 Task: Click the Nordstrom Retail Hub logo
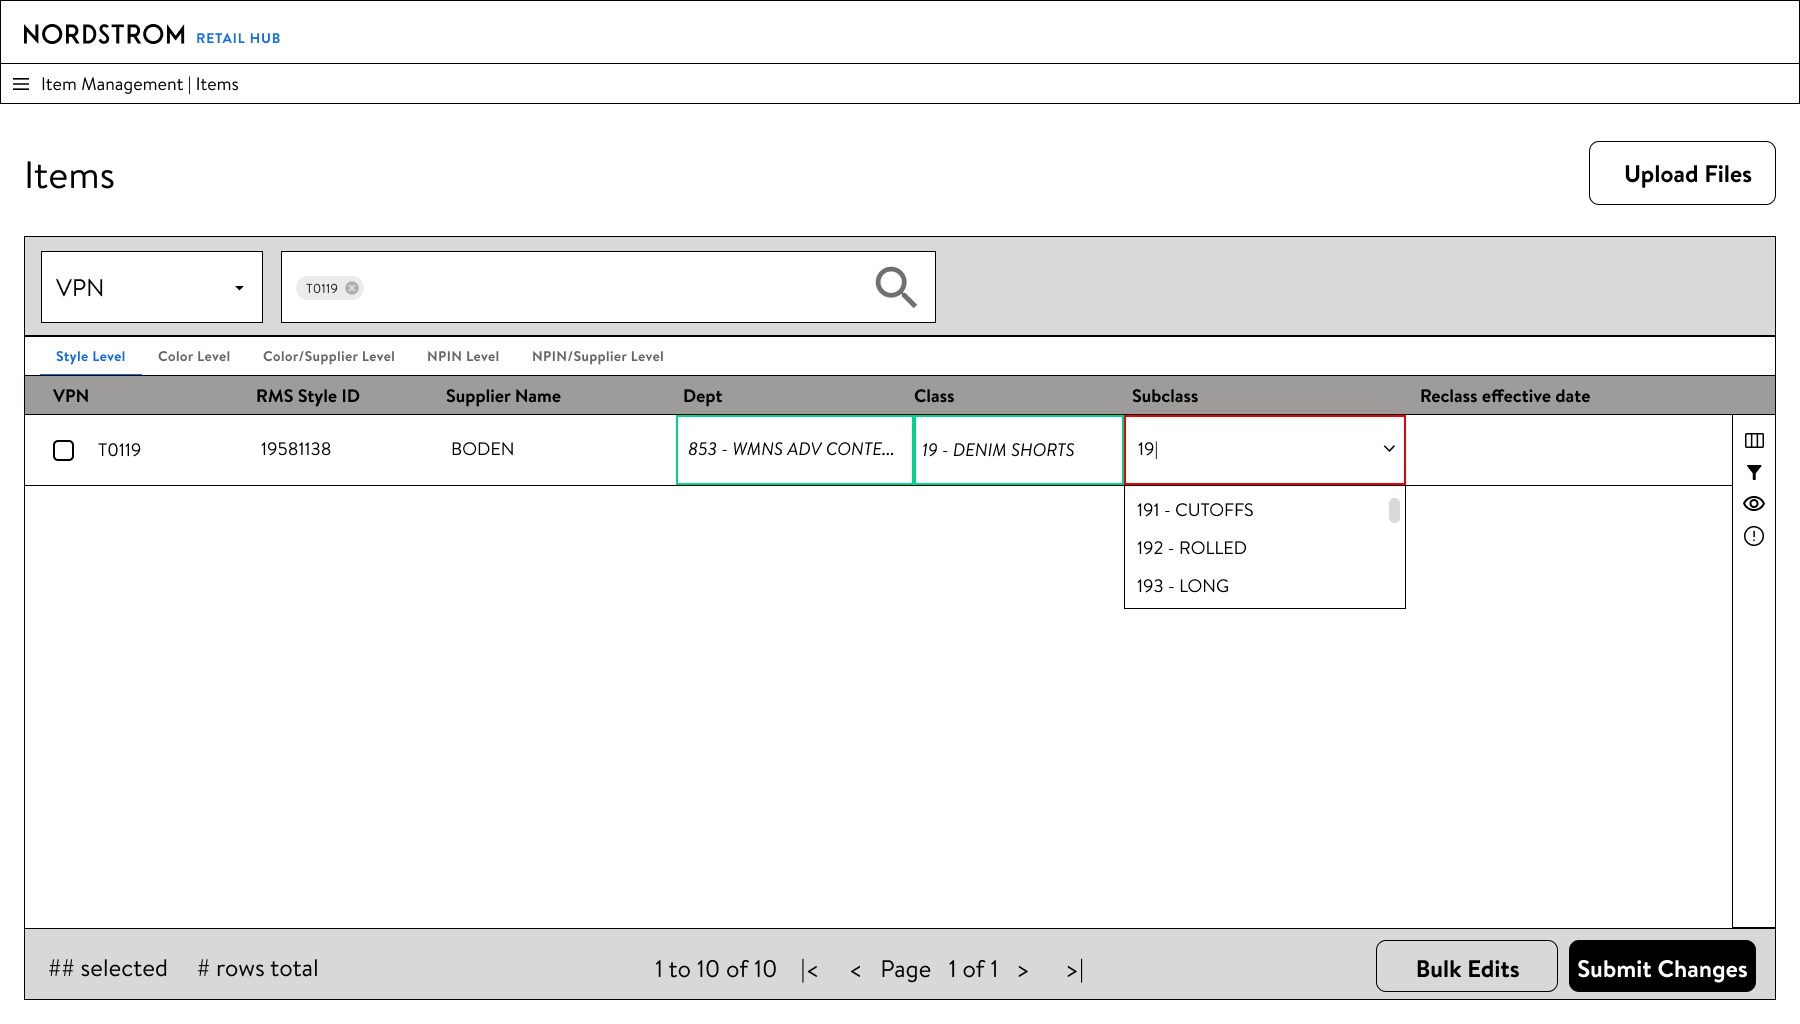(x=152, y=35)
